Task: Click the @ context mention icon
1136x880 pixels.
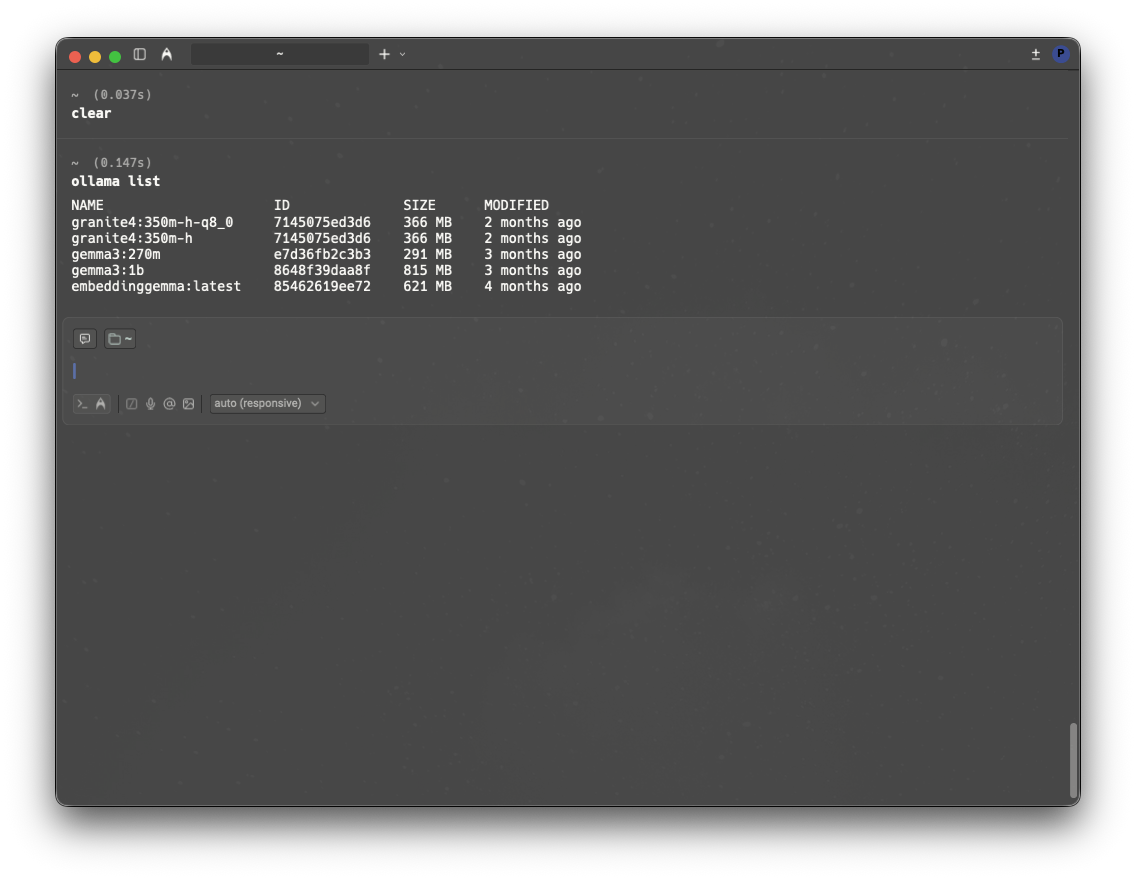Action: 169,404
